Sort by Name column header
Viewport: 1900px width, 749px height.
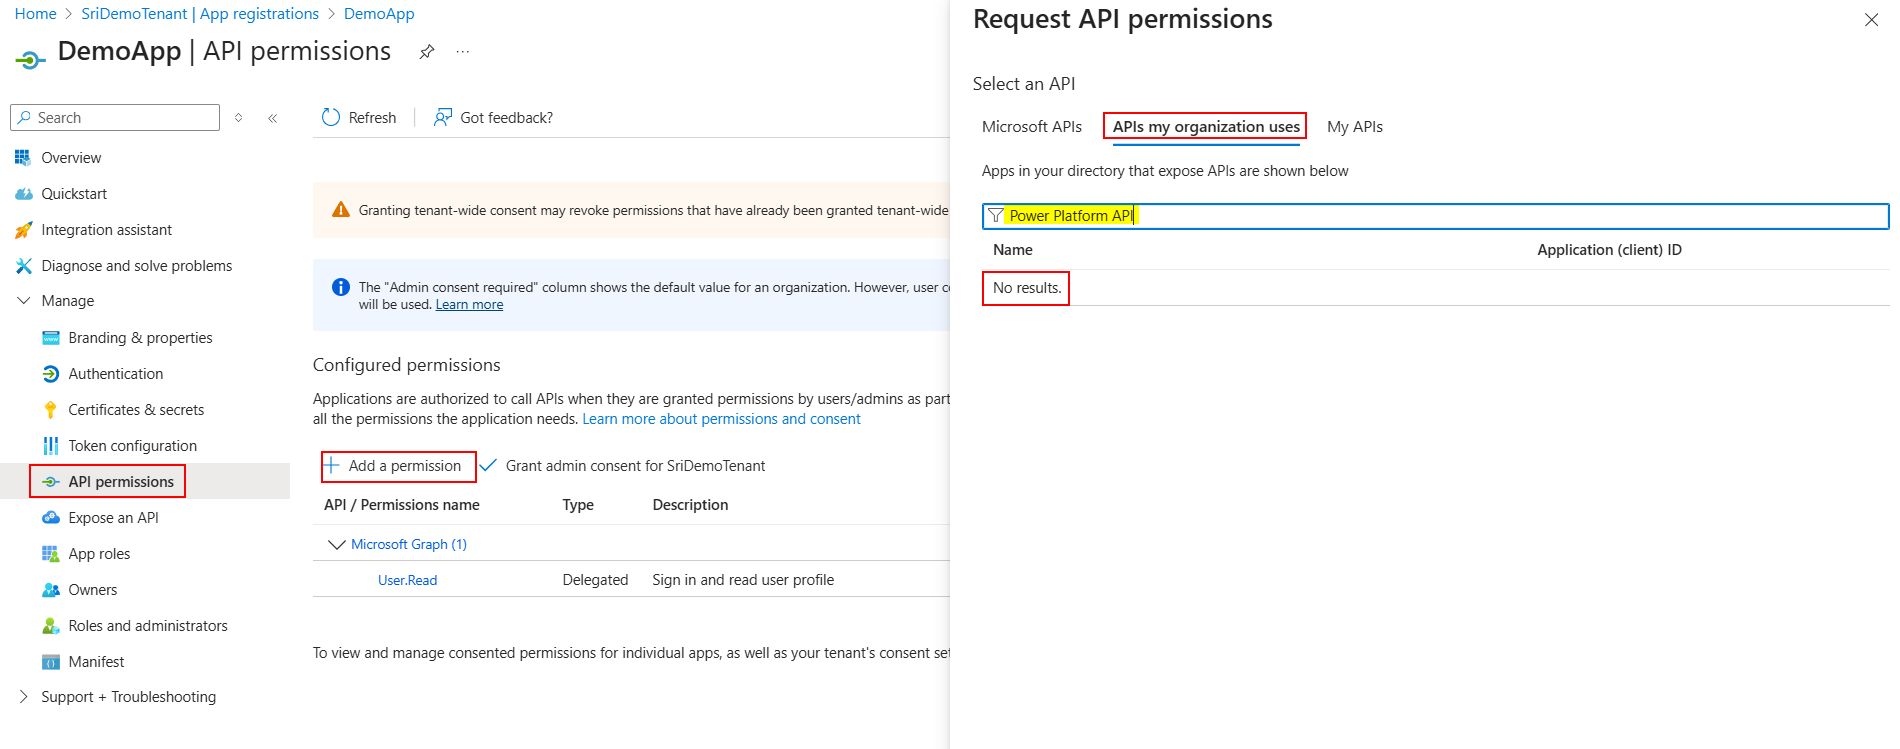1013,250
